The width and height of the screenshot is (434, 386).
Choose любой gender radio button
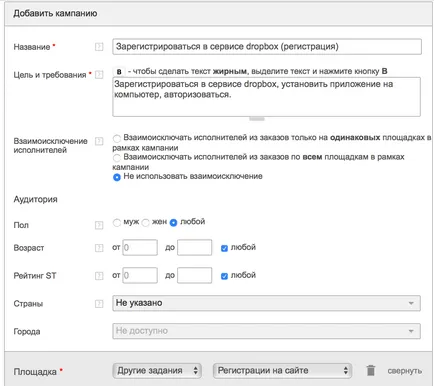(x=173, y=222)
